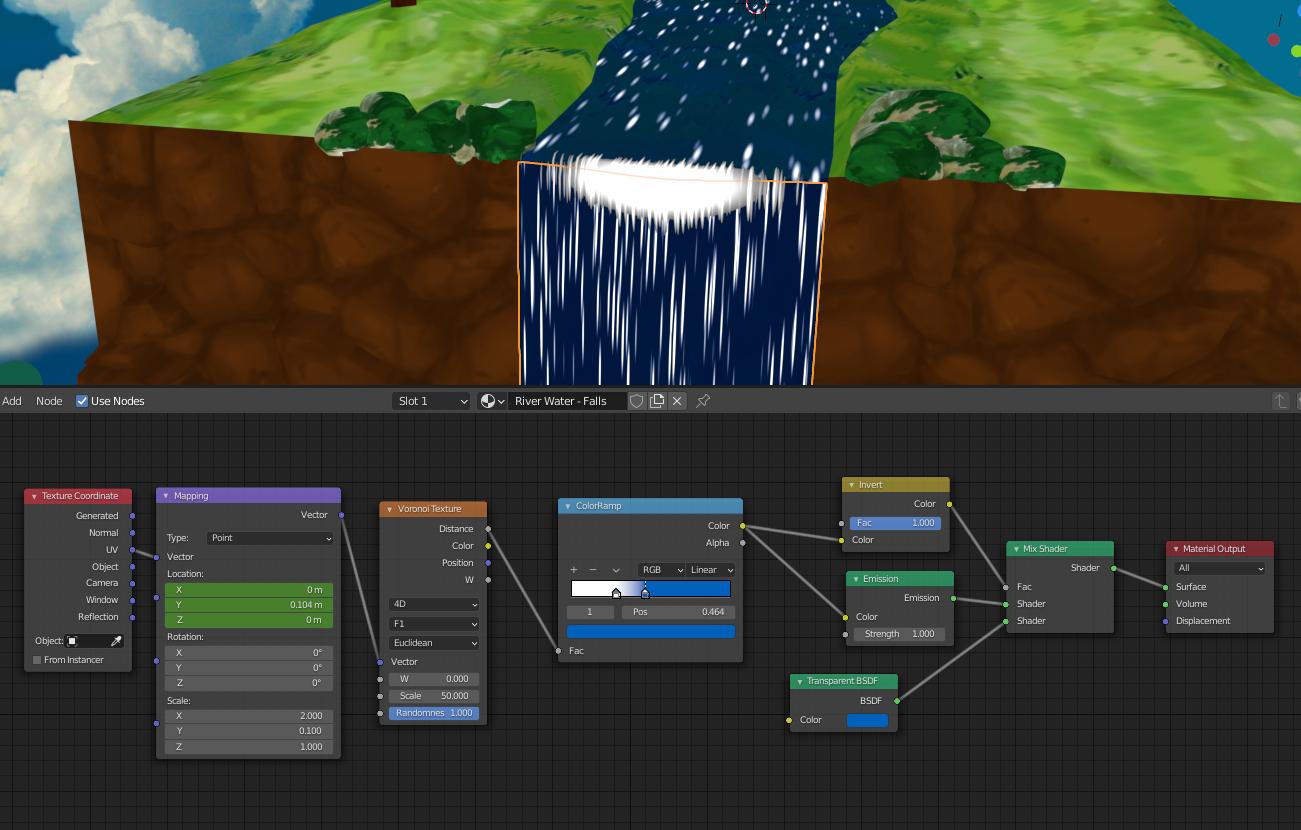This screenshot has width=1301, height=830.
Task: Click the Invert Fac 1.000 slider
Action: click(x=895, y=523)
